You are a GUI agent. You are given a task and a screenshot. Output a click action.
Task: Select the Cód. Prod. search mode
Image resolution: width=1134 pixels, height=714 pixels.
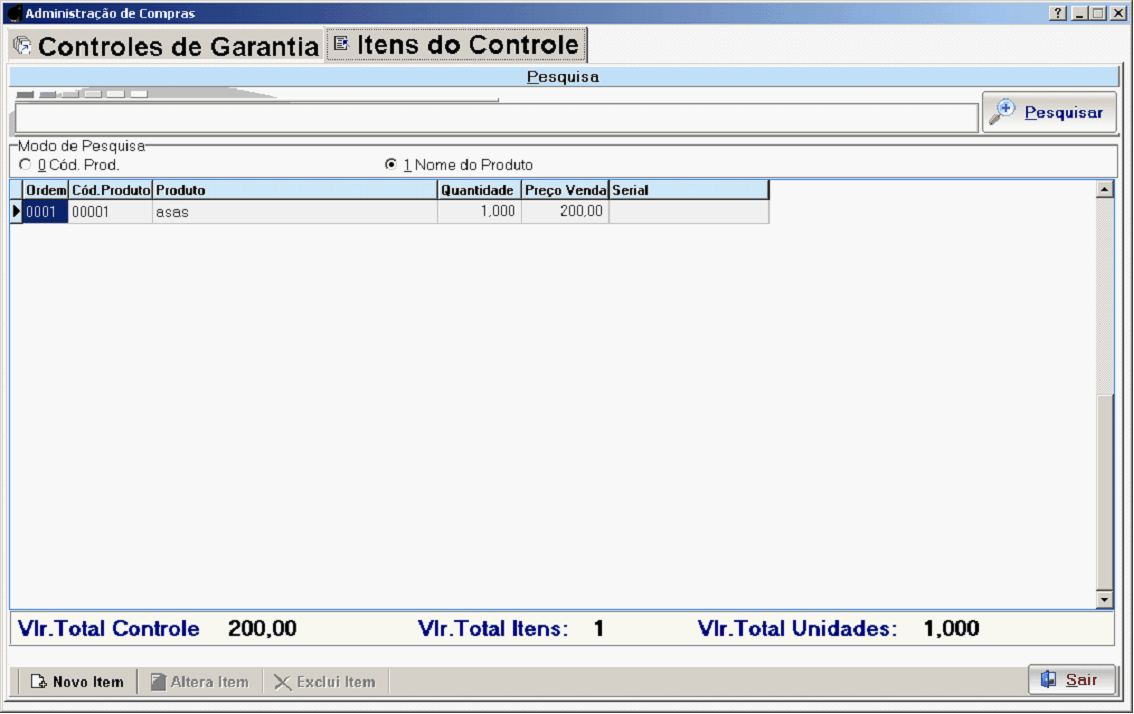click(25, 165)
